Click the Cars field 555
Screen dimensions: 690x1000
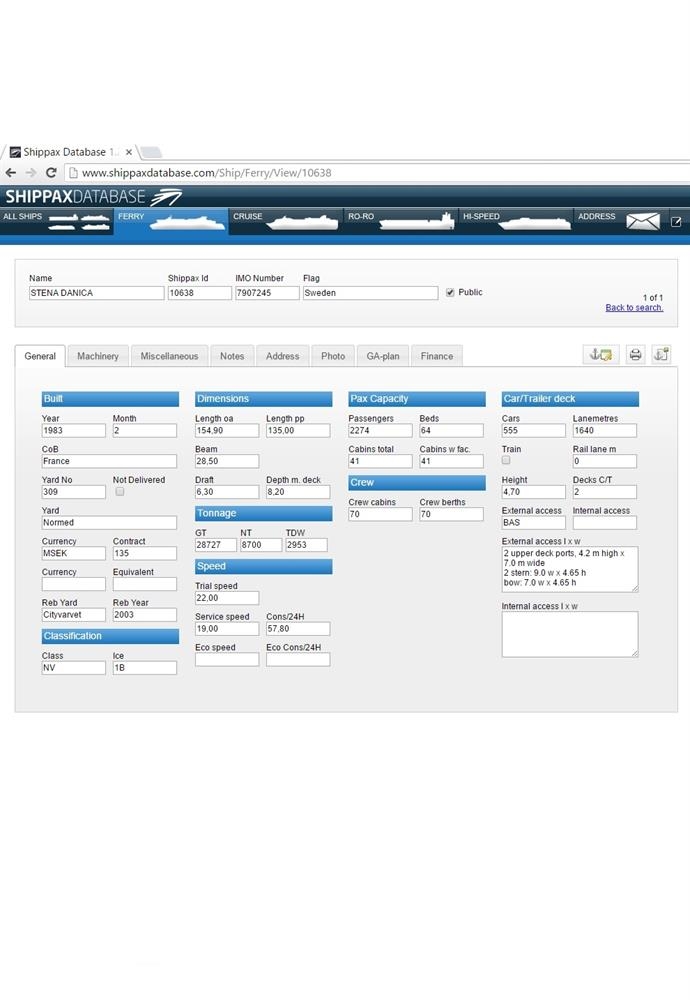point(534,430)
